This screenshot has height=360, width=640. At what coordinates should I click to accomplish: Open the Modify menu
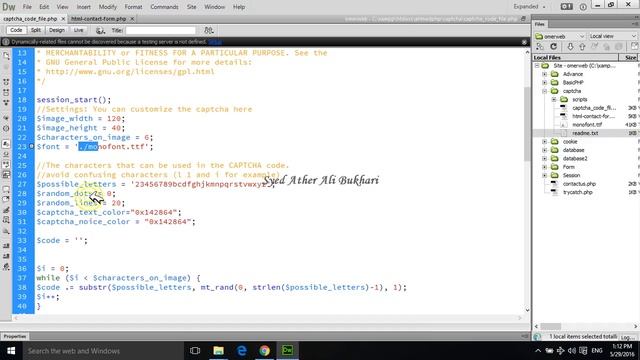point(108,7)
